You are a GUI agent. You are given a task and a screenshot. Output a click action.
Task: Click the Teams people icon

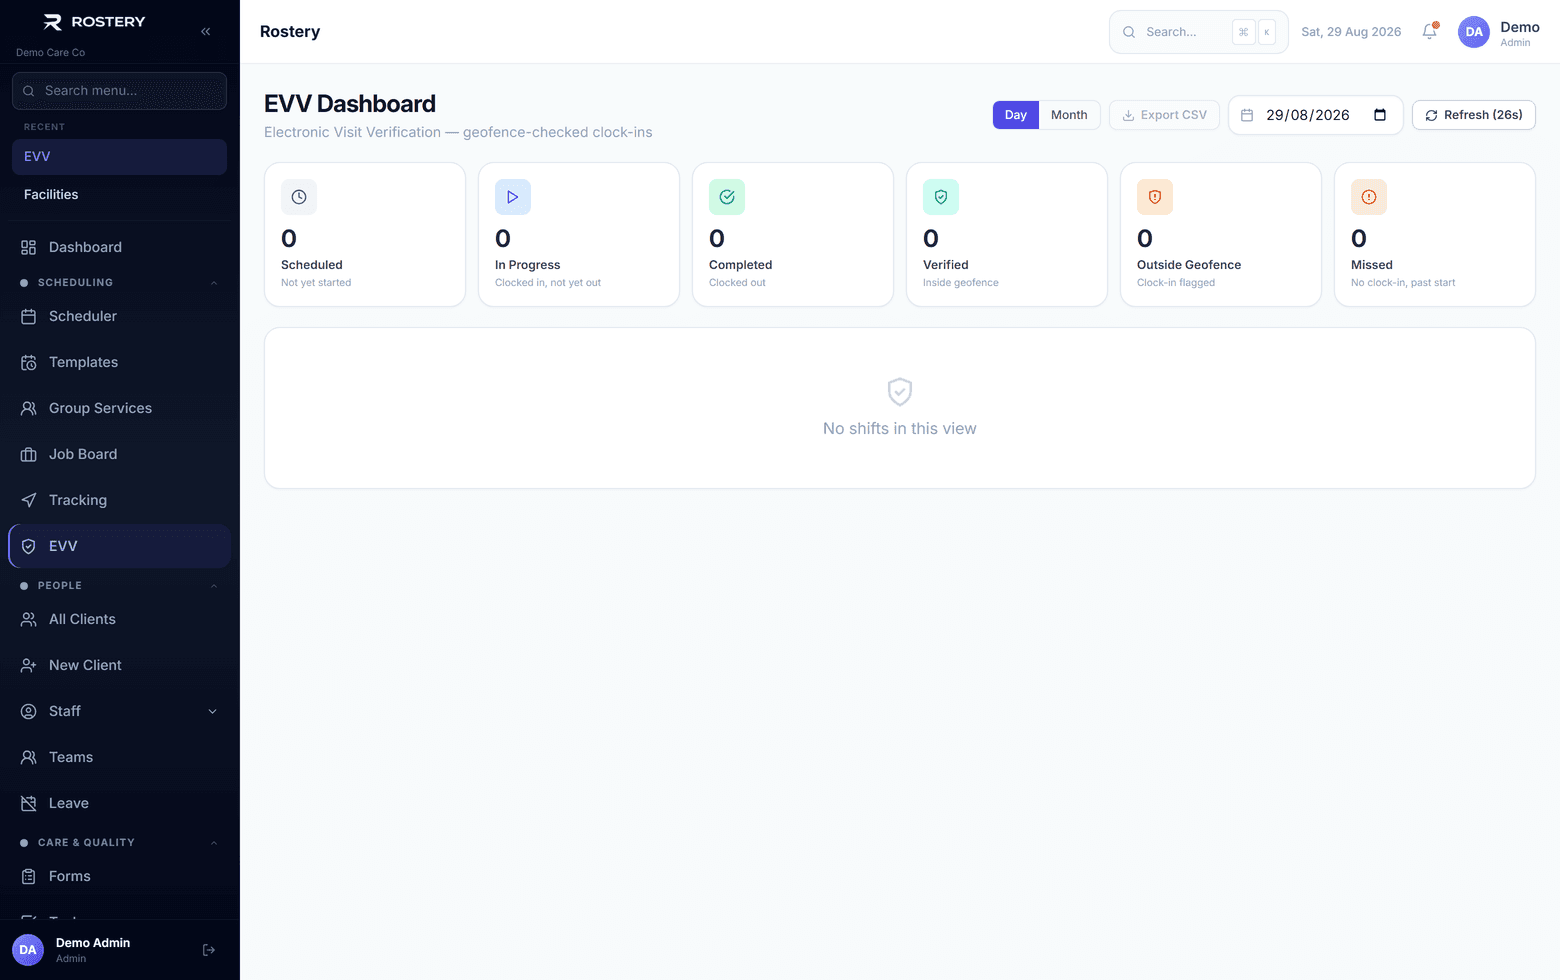(29, 757)
